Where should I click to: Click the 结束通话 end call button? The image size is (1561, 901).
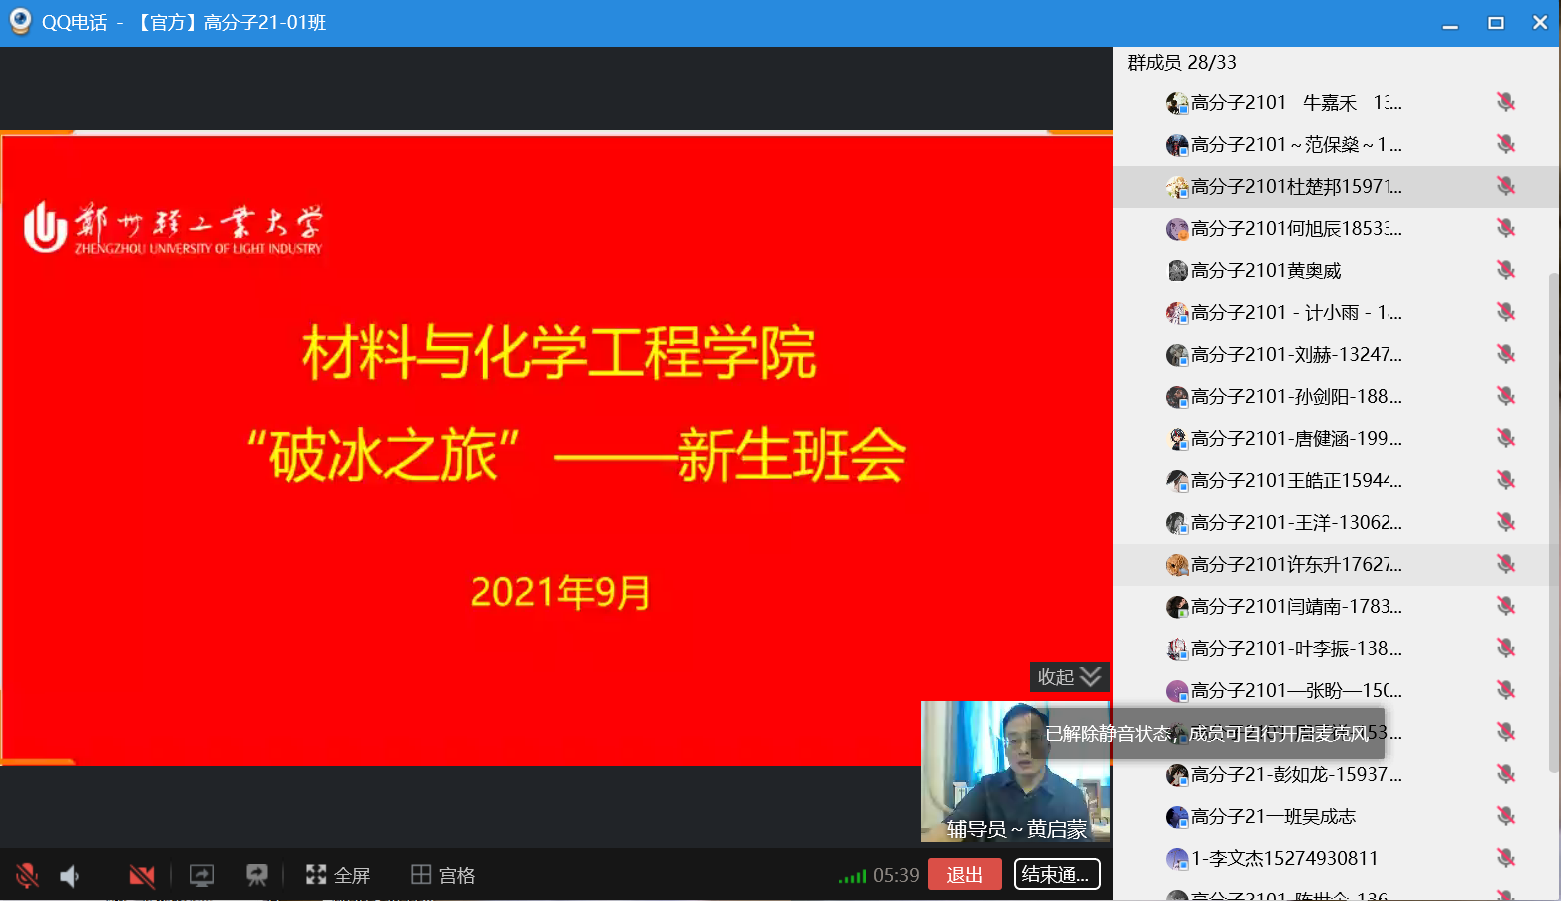coord(1057,875)
